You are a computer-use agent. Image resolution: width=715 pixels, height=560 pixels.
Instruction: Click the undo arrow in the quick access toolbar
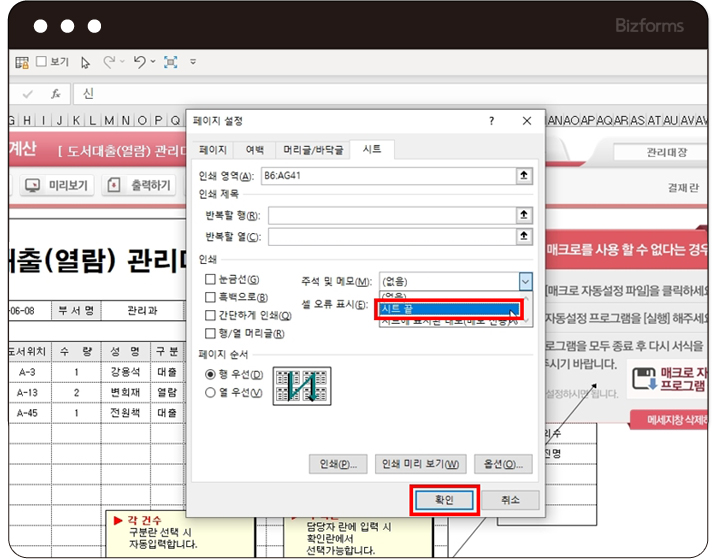(139, 62)
